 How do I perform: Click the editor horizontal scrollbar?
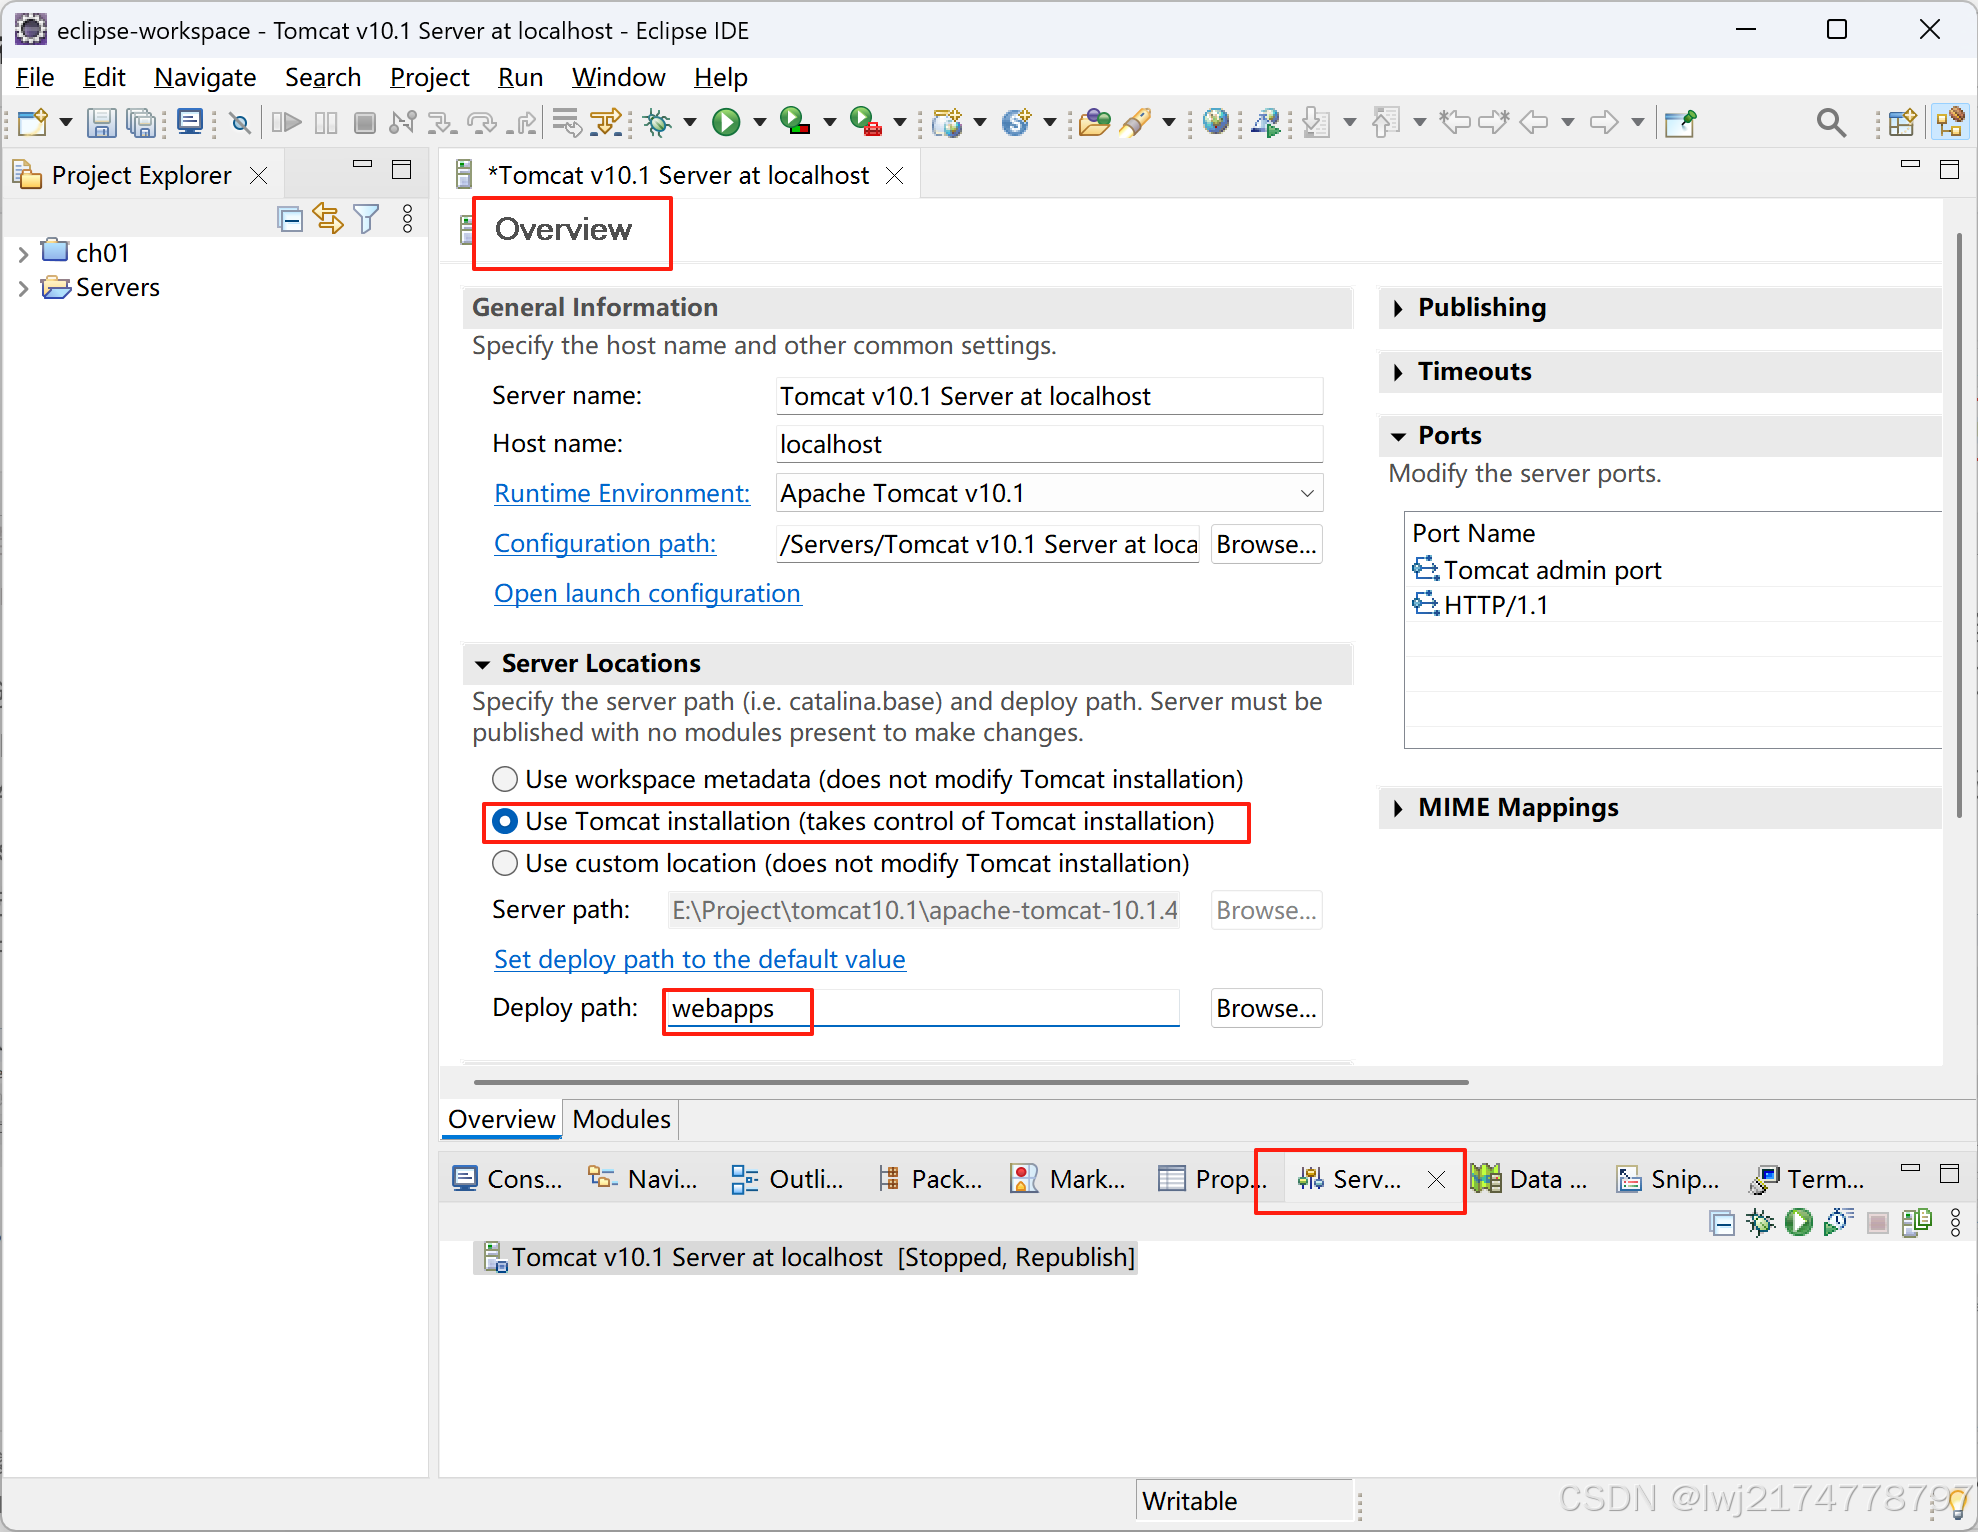970,1082
